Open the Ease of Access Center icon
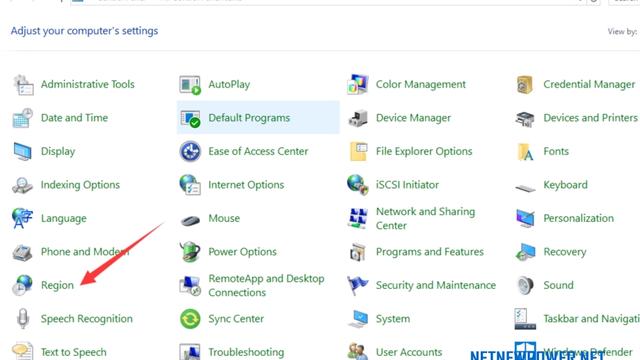Screen dimensions: 640x360 pos(190,151)
